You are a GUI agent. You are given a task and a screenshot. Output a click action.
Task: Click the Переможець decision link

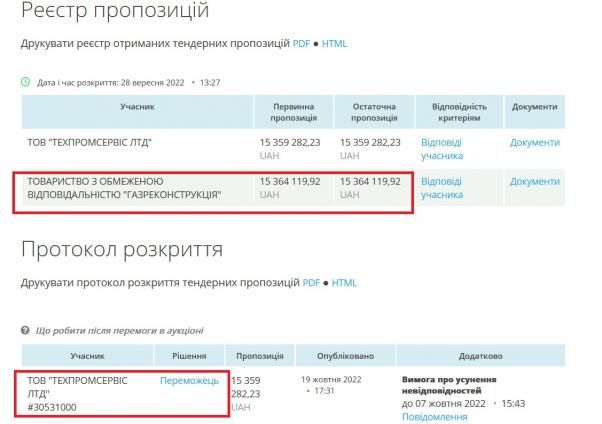pos(189,381)
